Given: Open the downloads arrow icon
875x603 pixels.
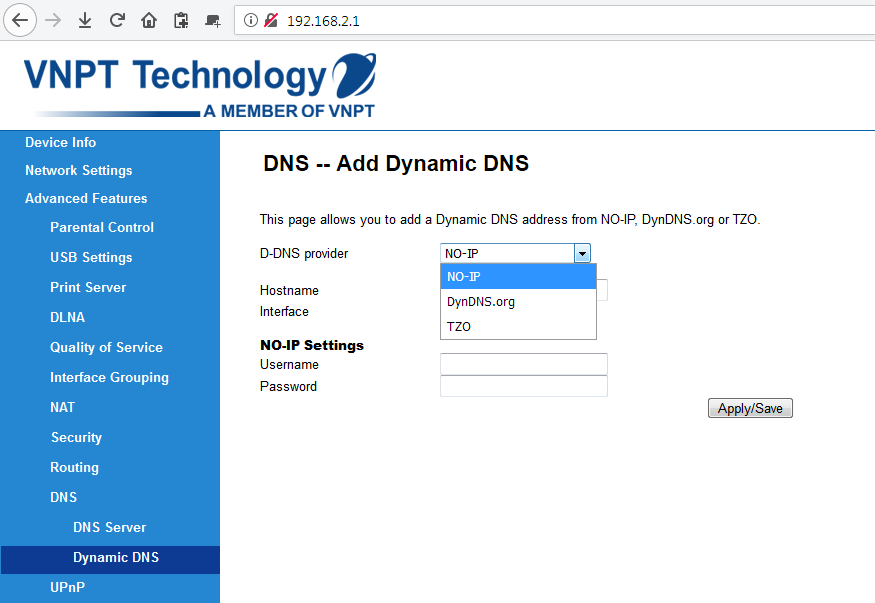Looking at the screenshot, I should 85,21.
